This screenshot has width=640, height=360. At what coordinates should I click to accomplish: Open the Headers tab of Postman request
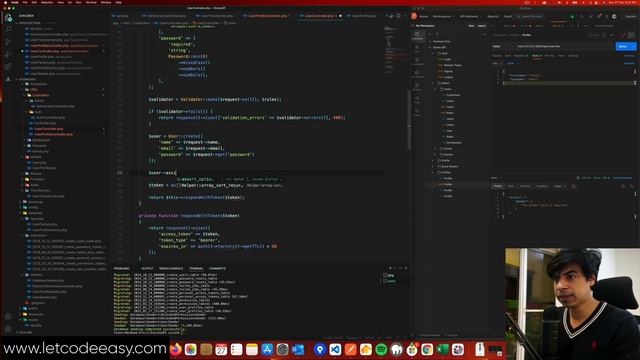(x=521, y=56)
